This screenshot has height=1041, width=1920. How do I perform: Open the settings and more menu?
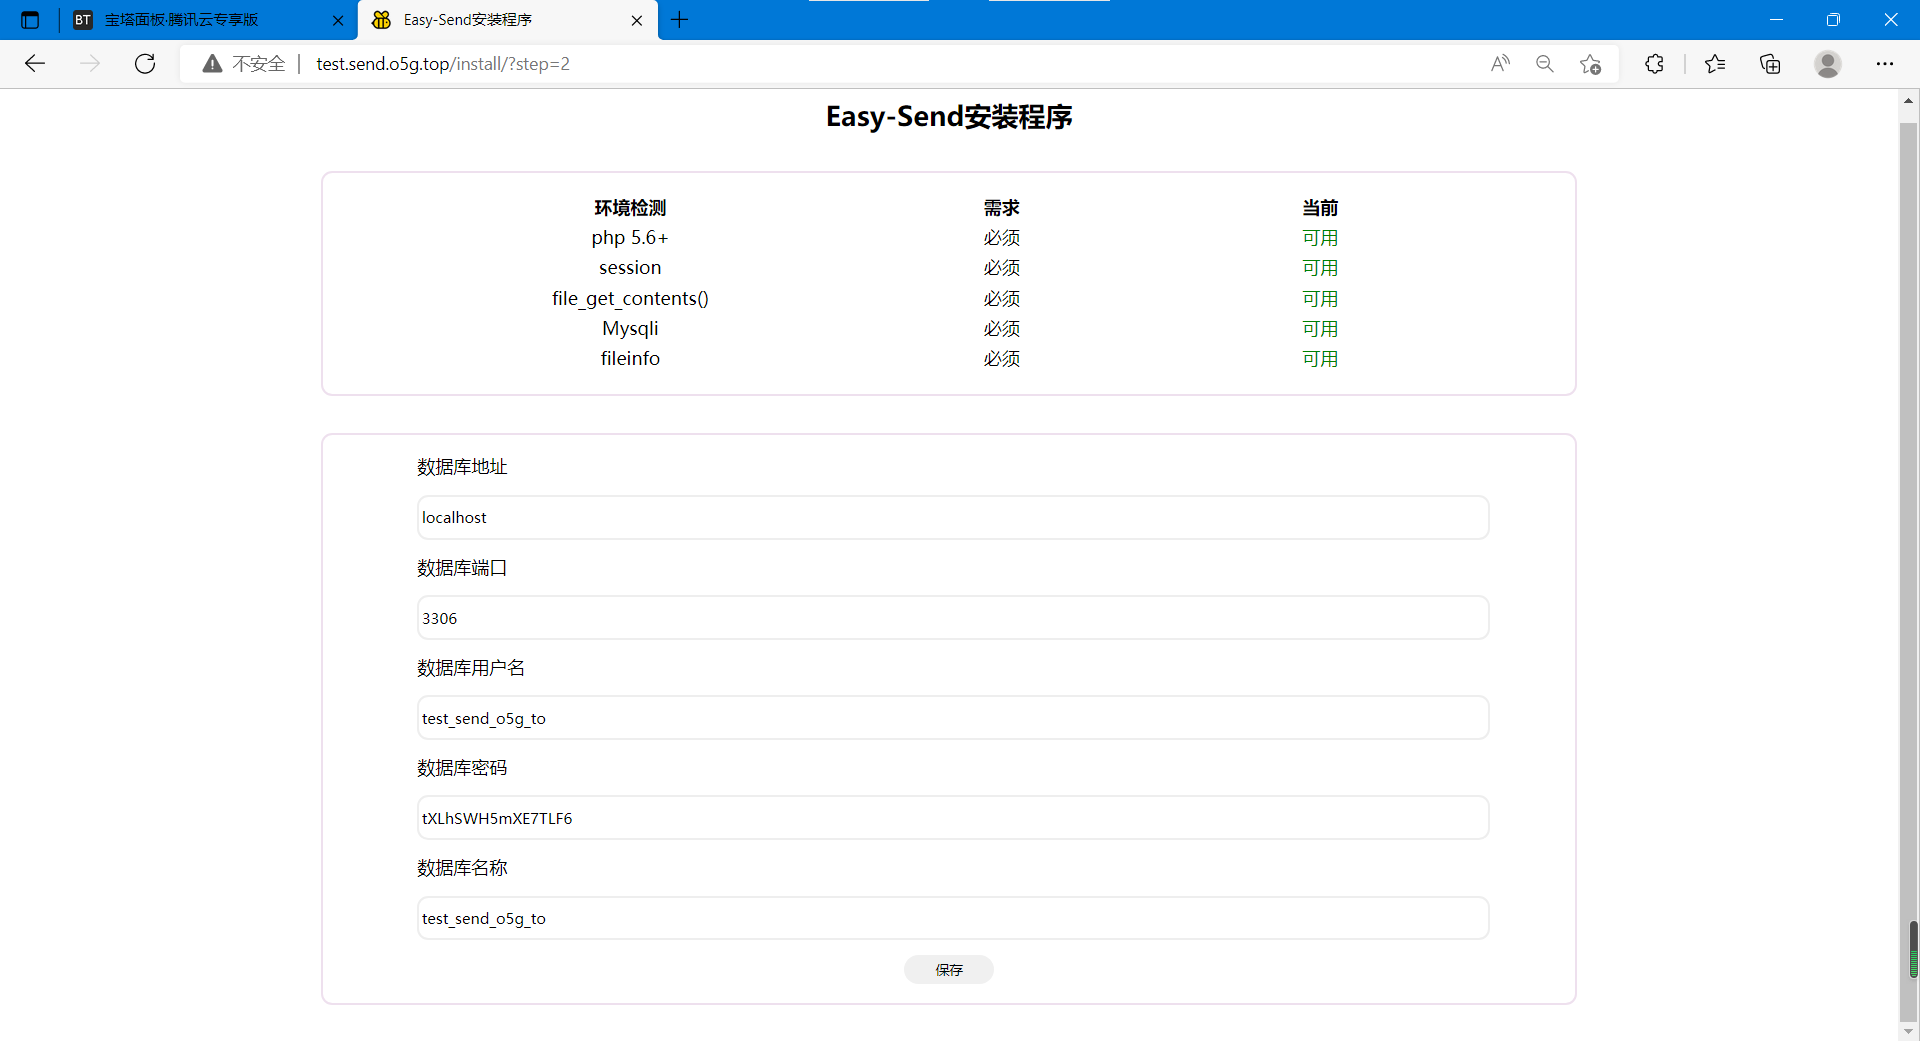[x=1885, y=64]
